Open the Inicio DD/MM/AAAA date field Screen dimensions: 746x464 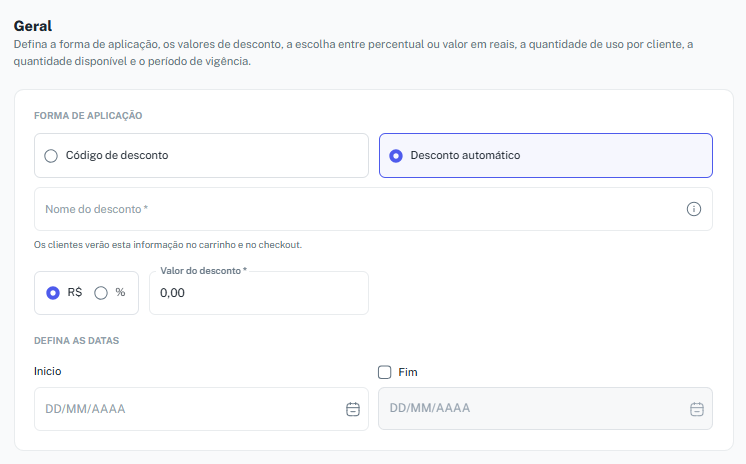tap(201, 409)
